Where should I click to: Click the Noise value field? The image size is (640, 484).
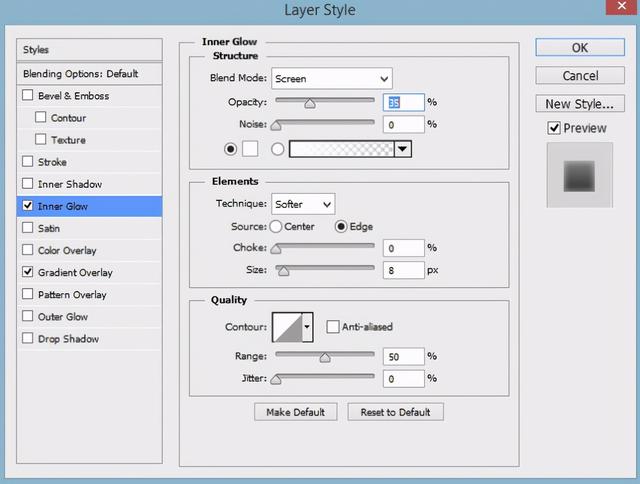click(404, 124)
